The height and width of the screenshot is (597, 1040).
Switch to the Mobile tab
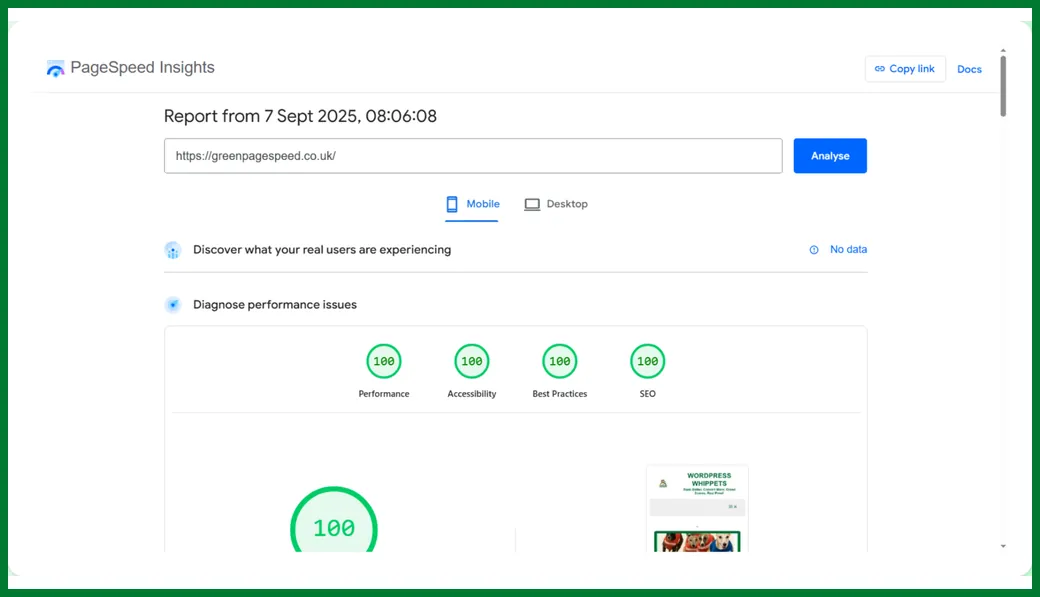tap(472, 204)
